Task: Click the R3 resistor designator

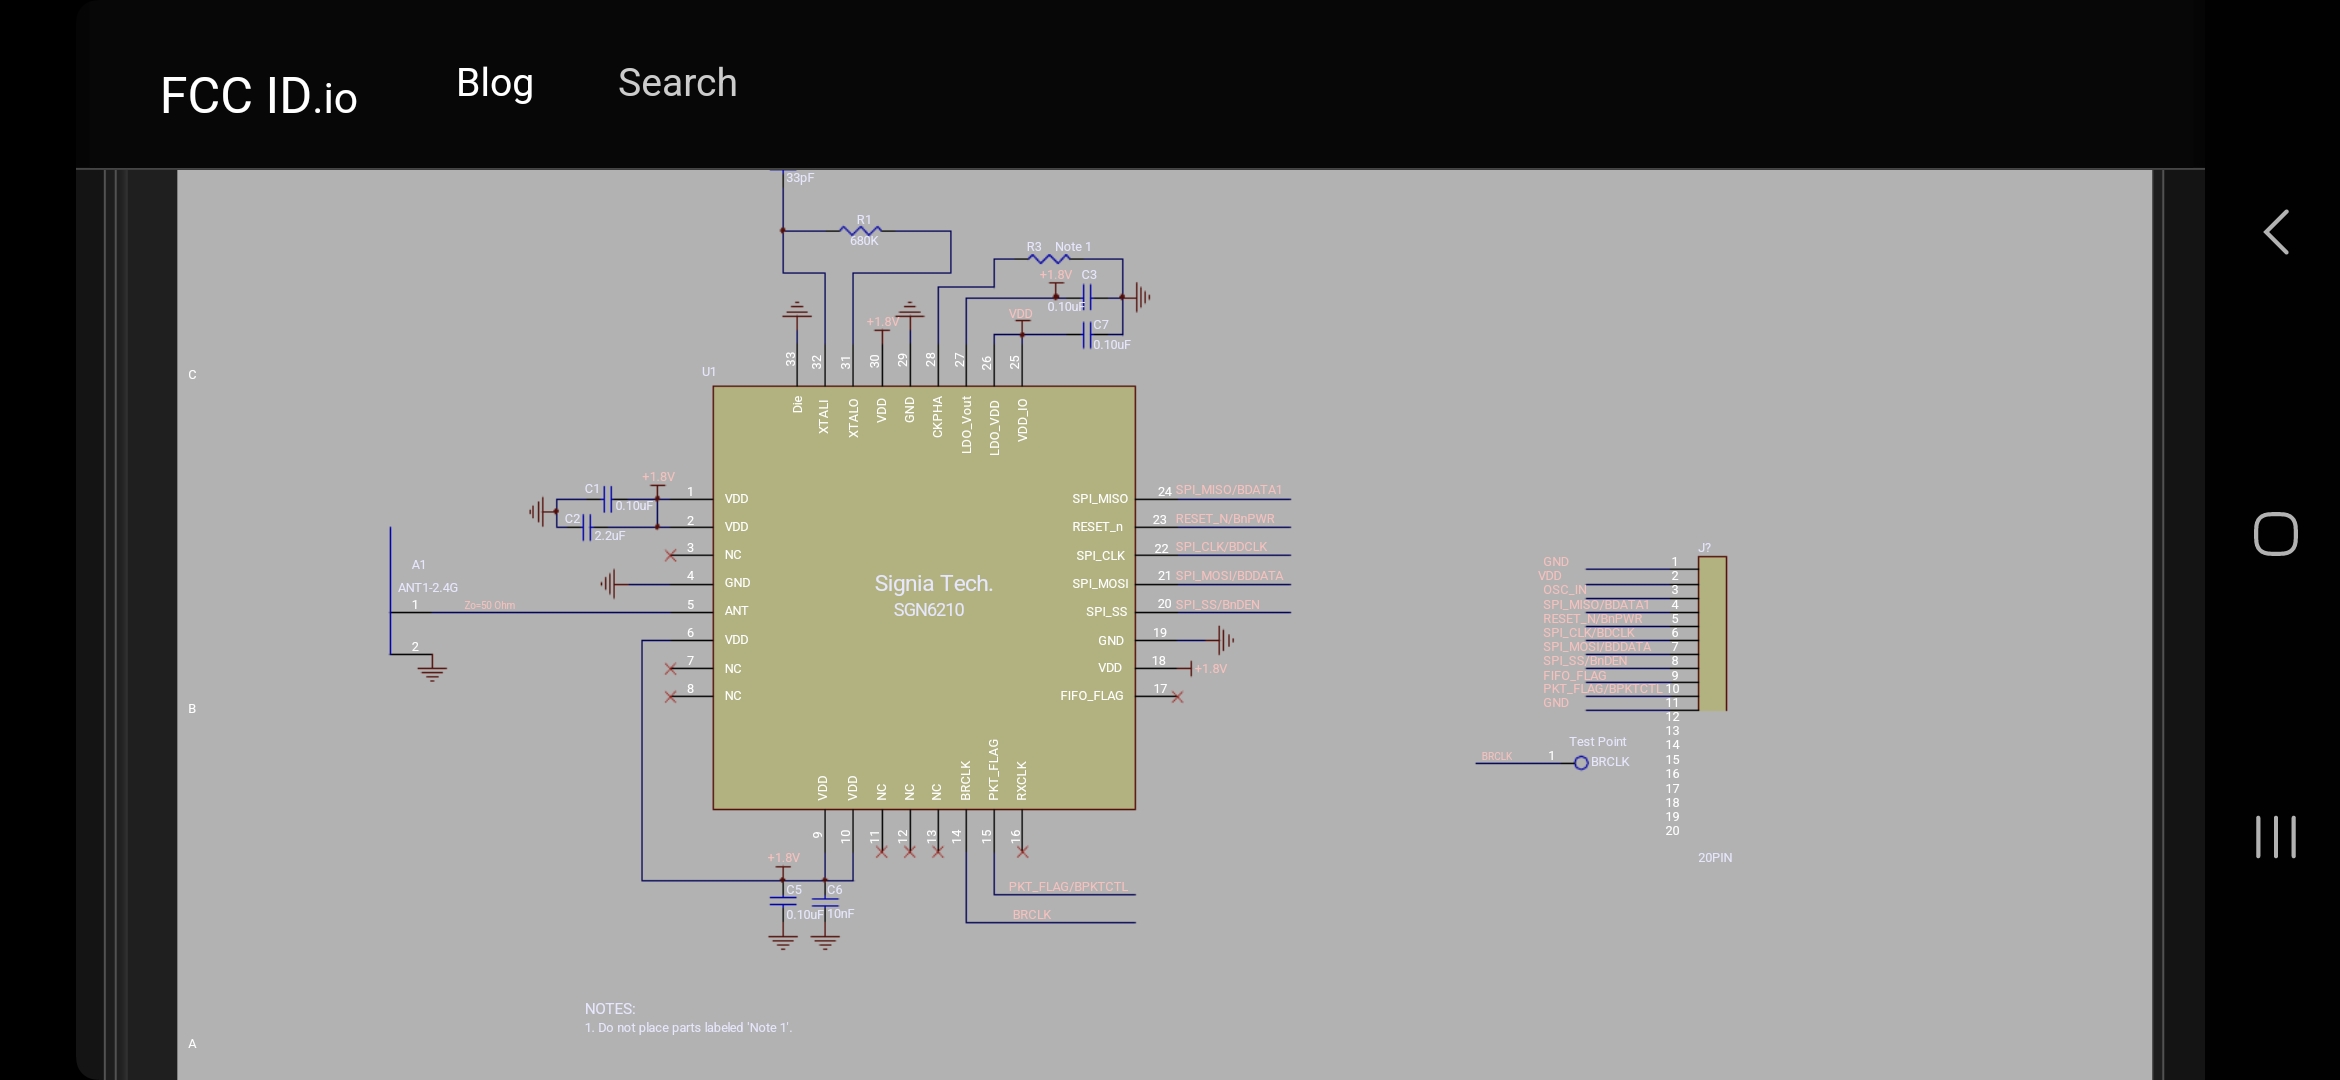Action: coord(1034,247)
